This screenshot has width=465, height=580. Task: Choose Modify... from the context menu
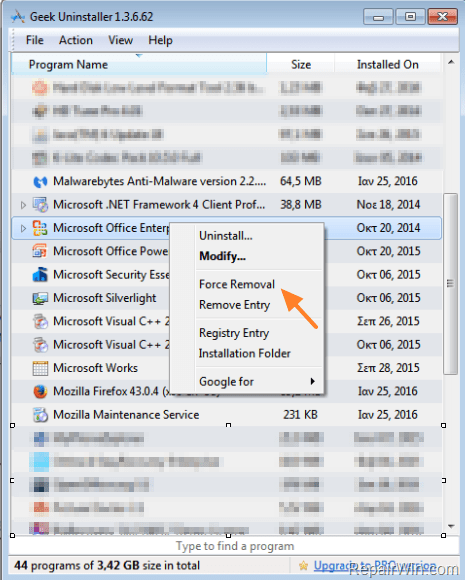tap(222, 256)
